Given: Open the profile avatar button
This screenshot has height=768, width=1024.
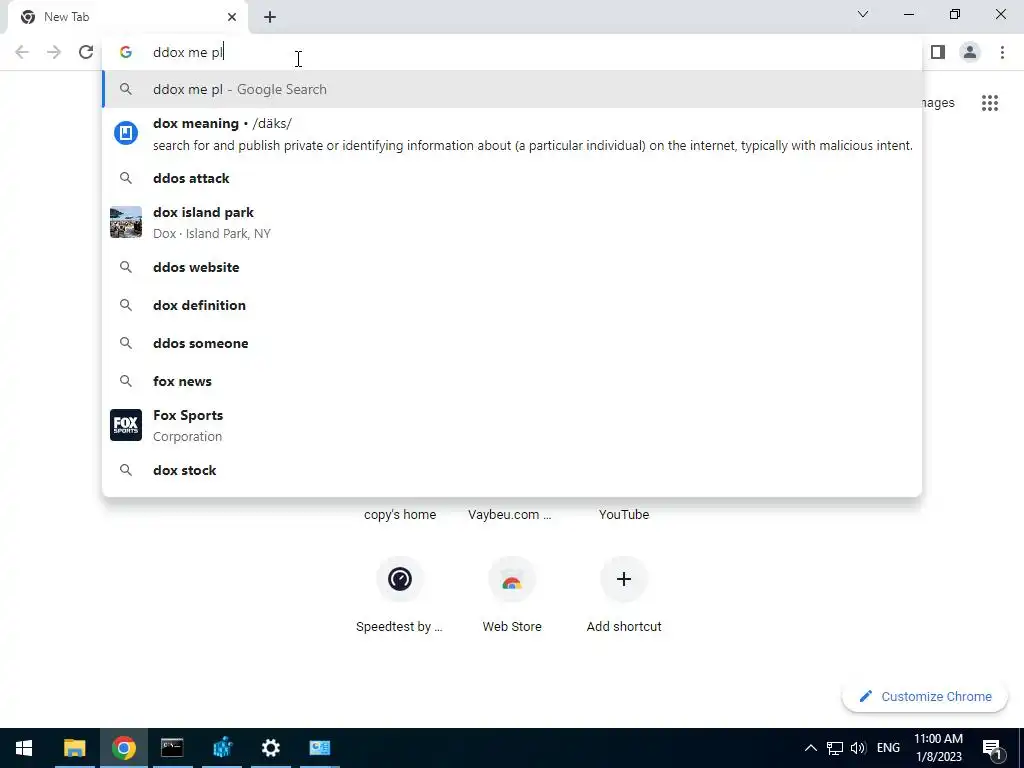Looking at the screenshot, I should click(x=970, y=52).
